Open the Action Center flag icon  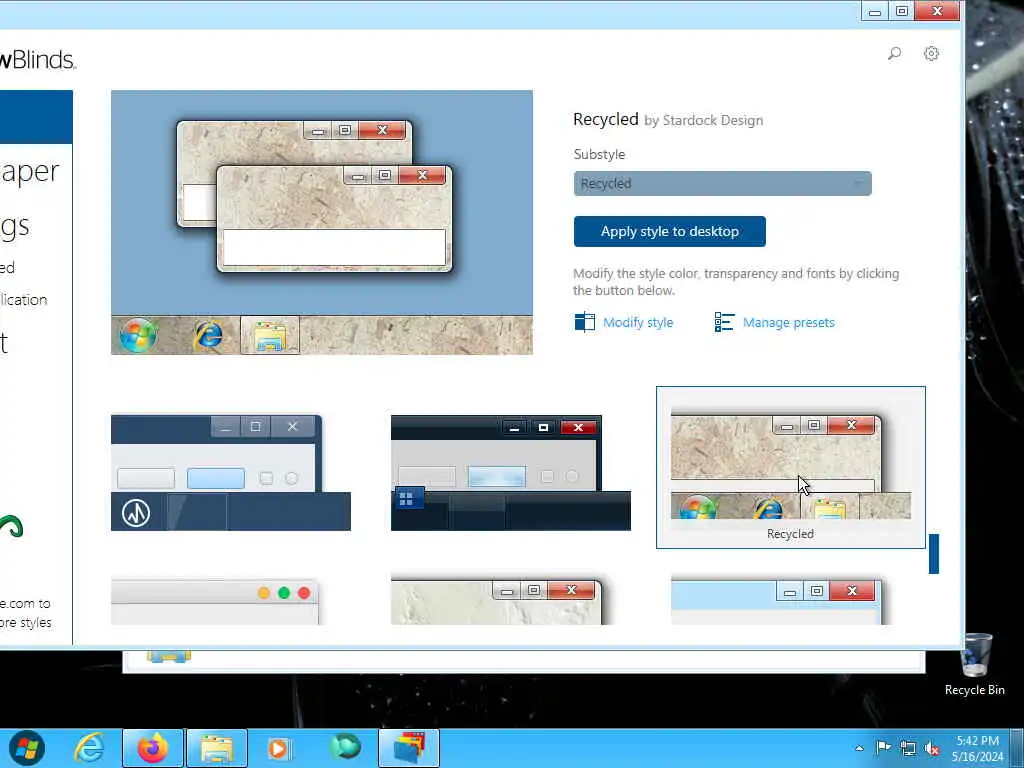(883, 748)
